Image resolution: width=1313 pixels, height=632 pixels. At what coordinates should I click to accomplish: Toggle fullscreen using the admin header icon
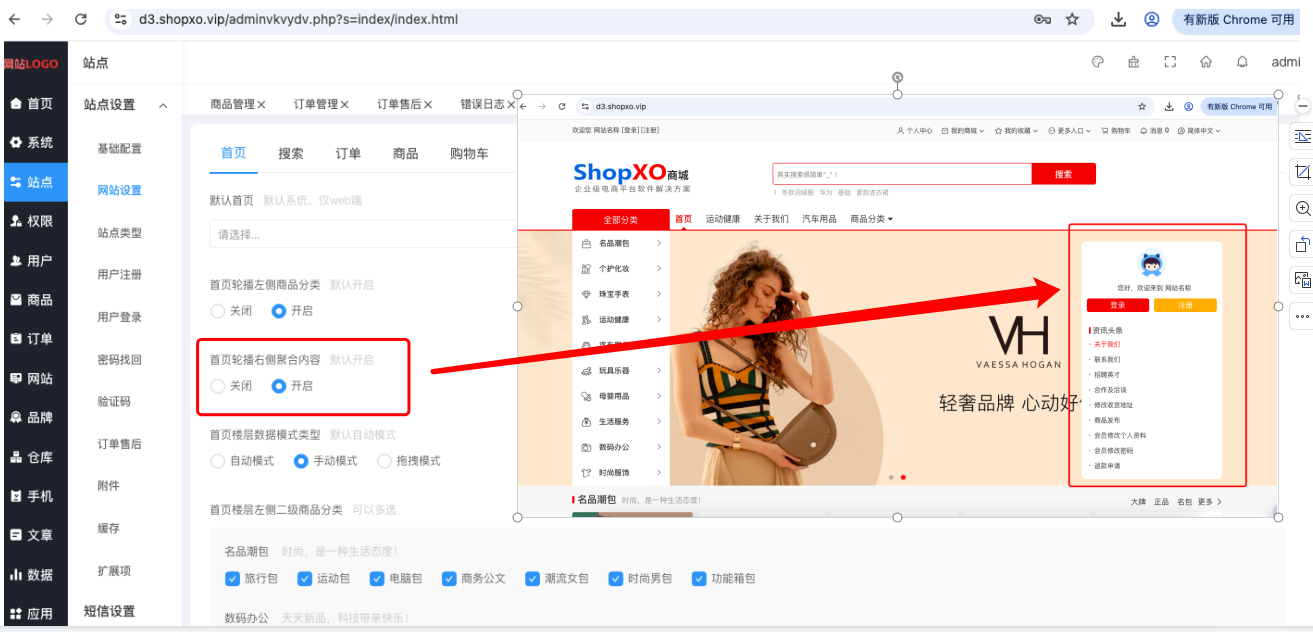pyautogui.click(x=1170, y=62)
